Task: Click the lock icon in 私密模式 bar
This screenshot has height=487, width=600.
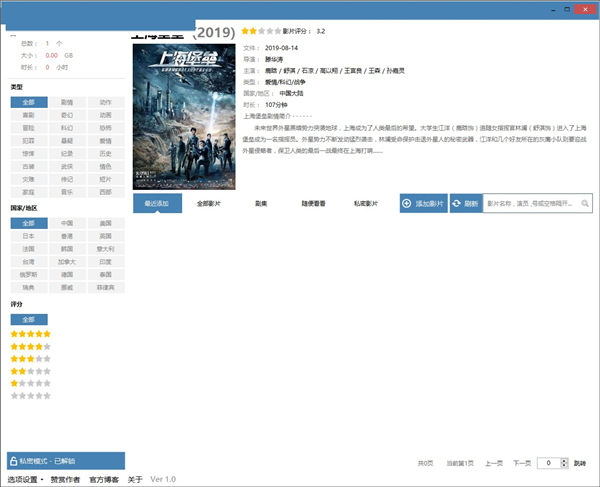Action: (x=13, y=461)
